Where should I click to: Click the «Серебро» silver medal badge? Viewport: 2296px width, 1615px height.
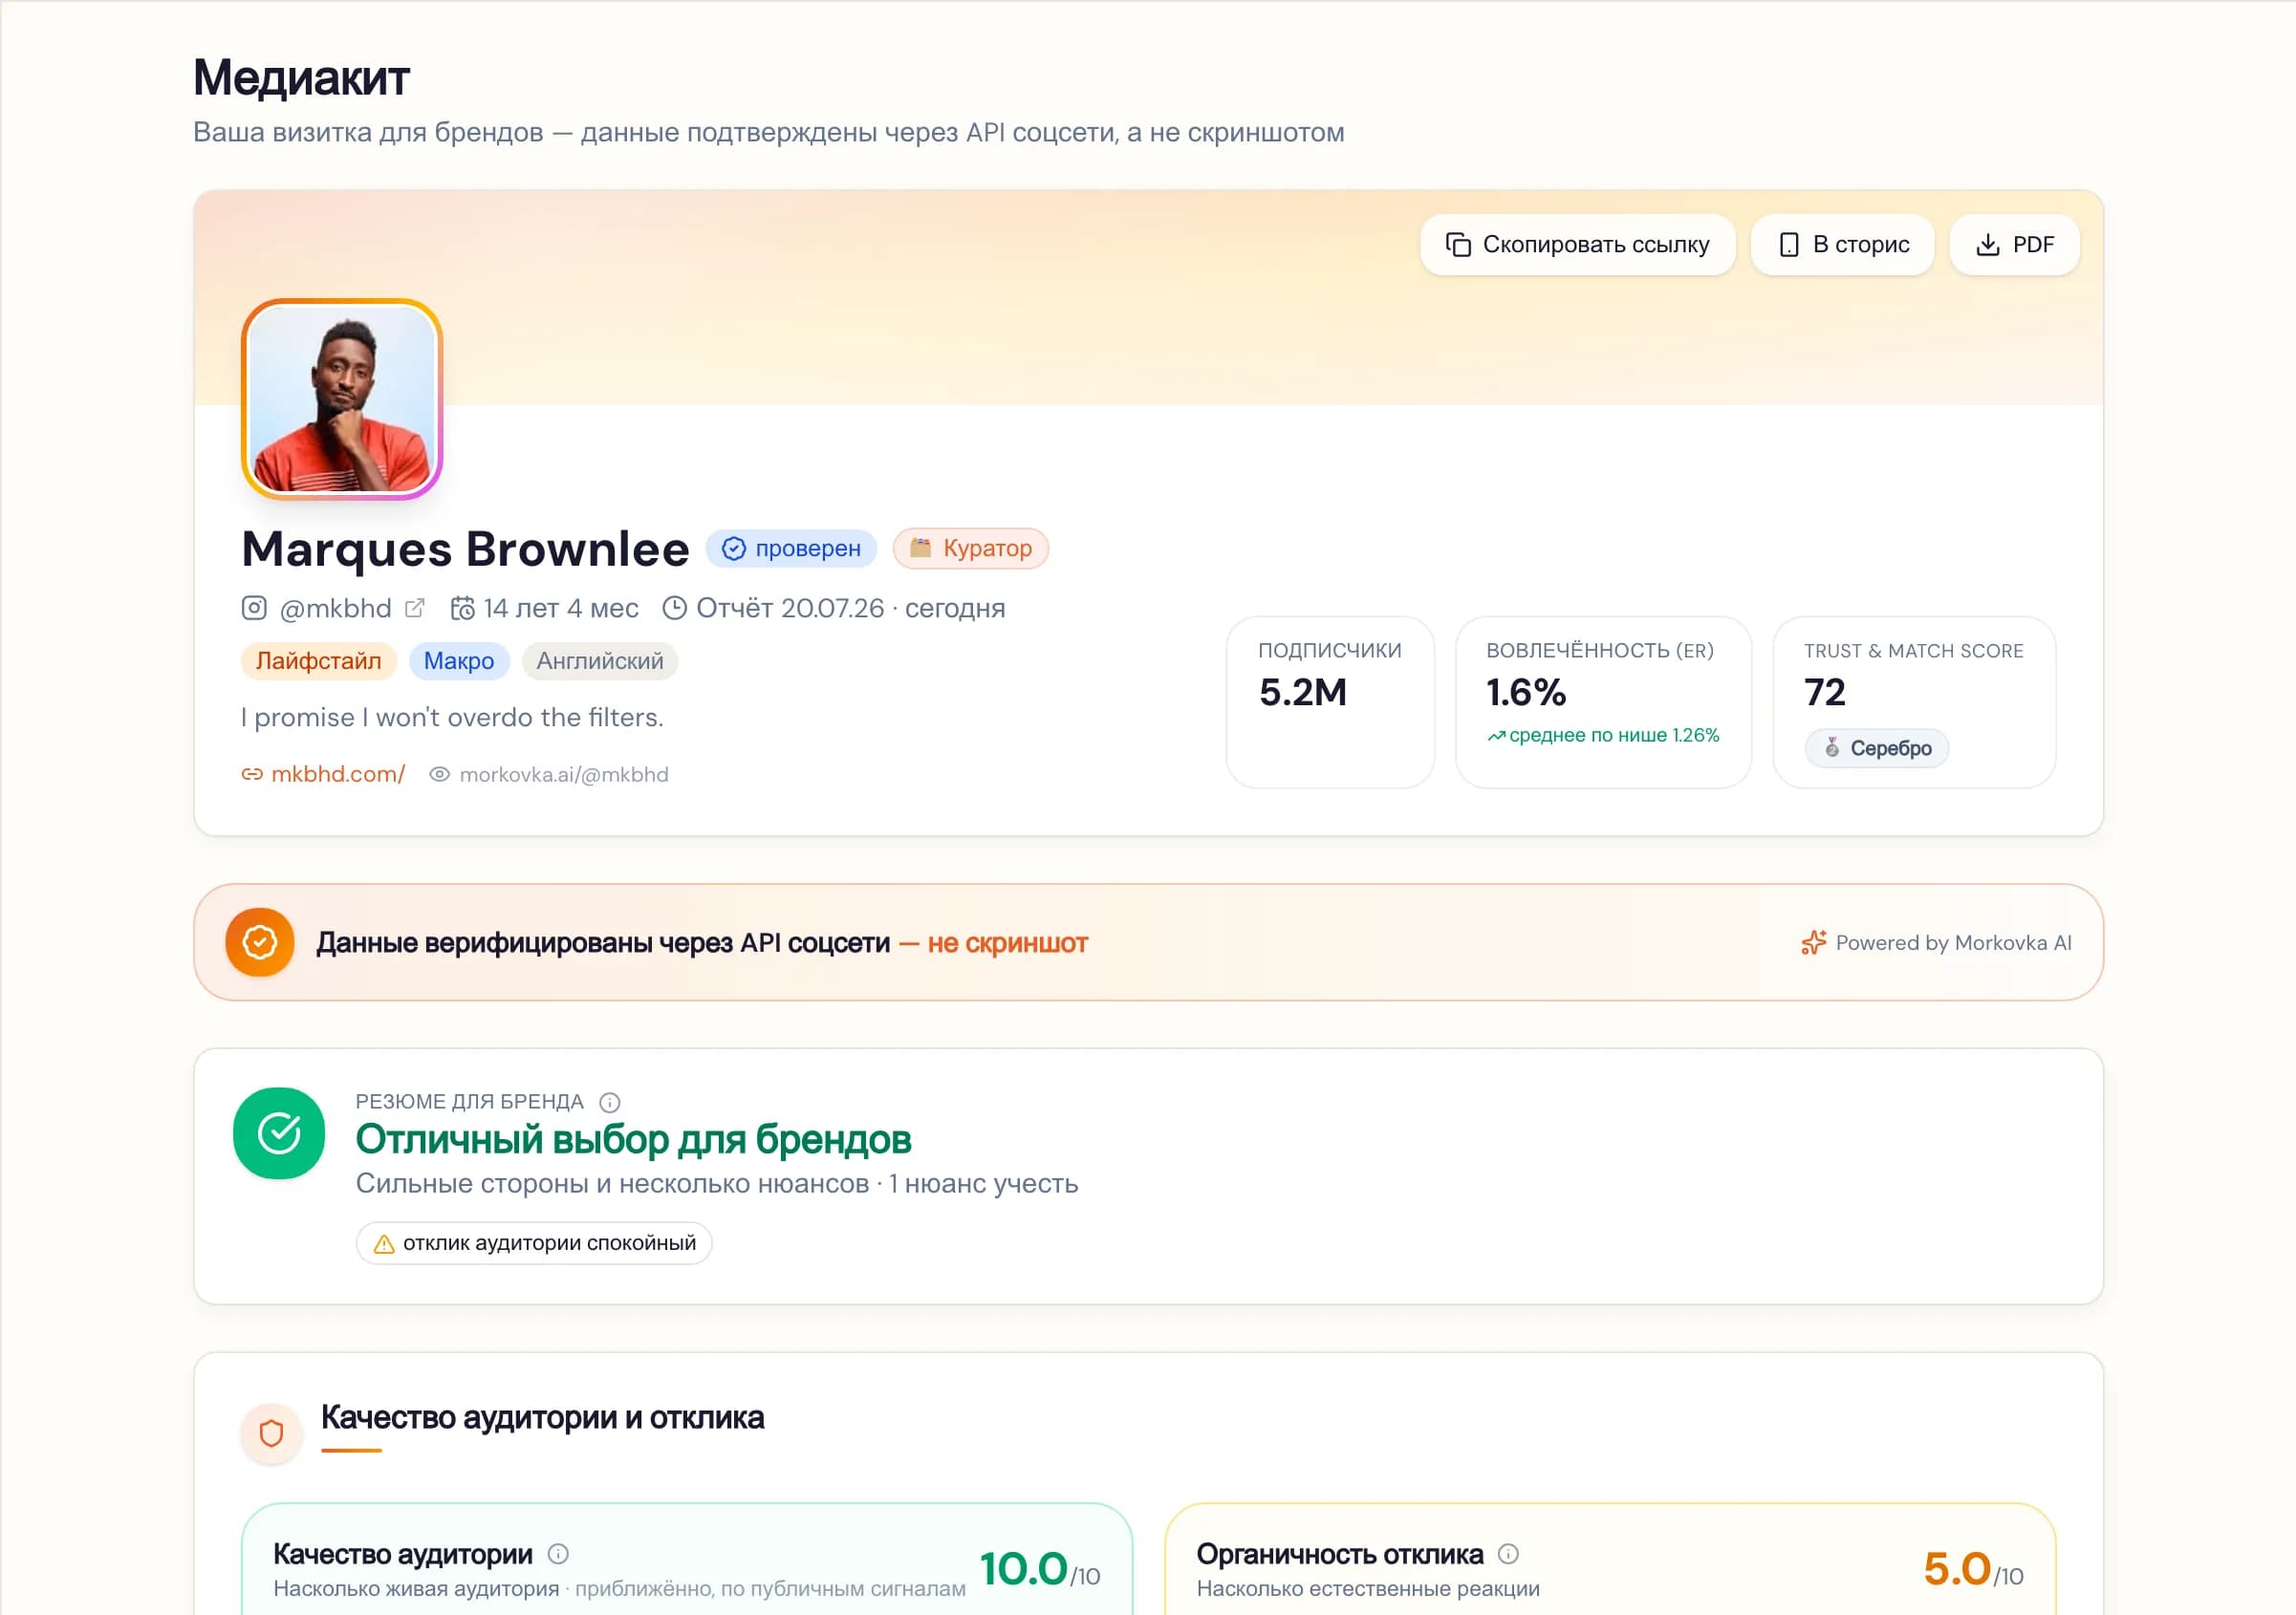pos(1877,748)
